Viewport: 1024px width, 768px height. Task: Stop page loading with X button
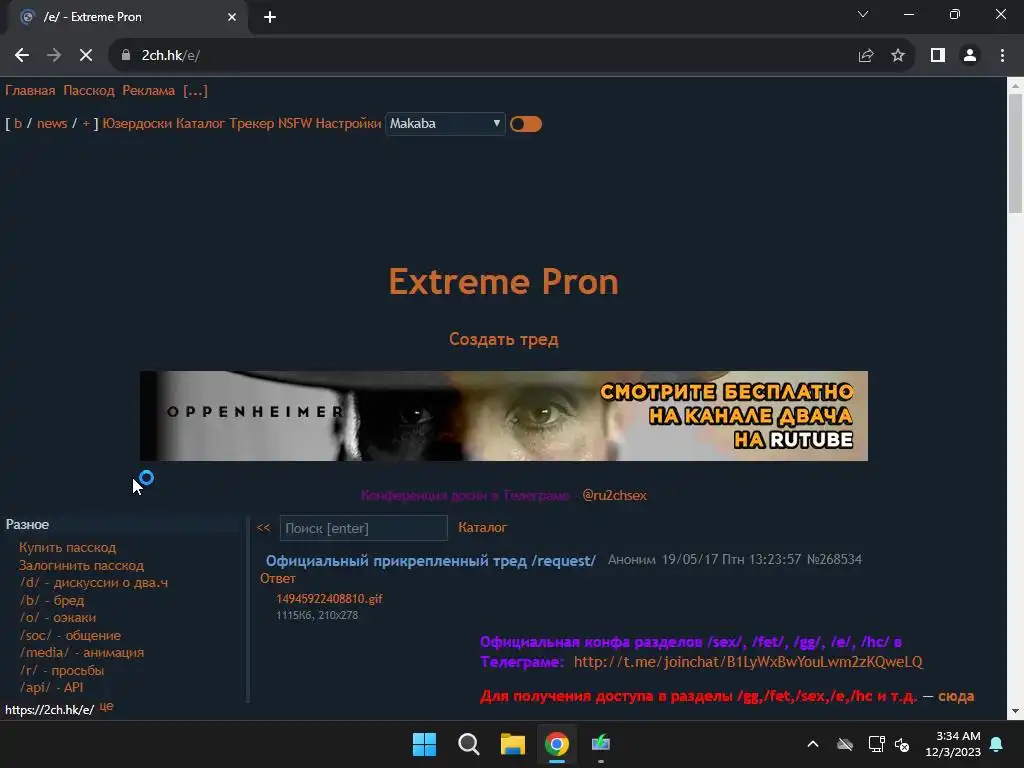click(x=86, y=56)
